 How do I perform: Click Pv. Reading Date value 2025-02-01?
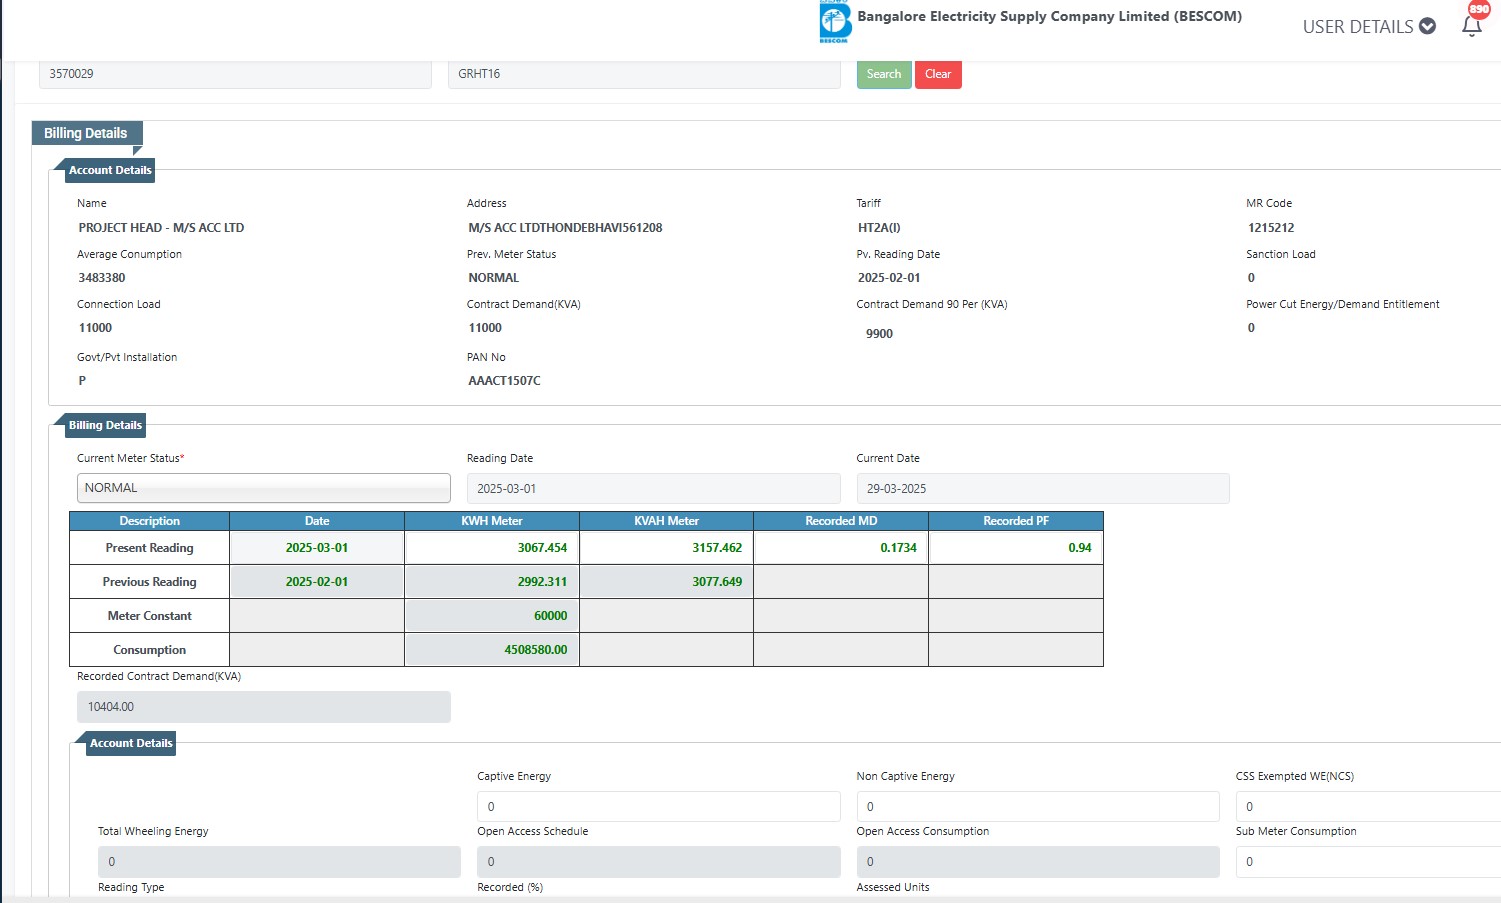pyautogui.click(x=889, y=278)
